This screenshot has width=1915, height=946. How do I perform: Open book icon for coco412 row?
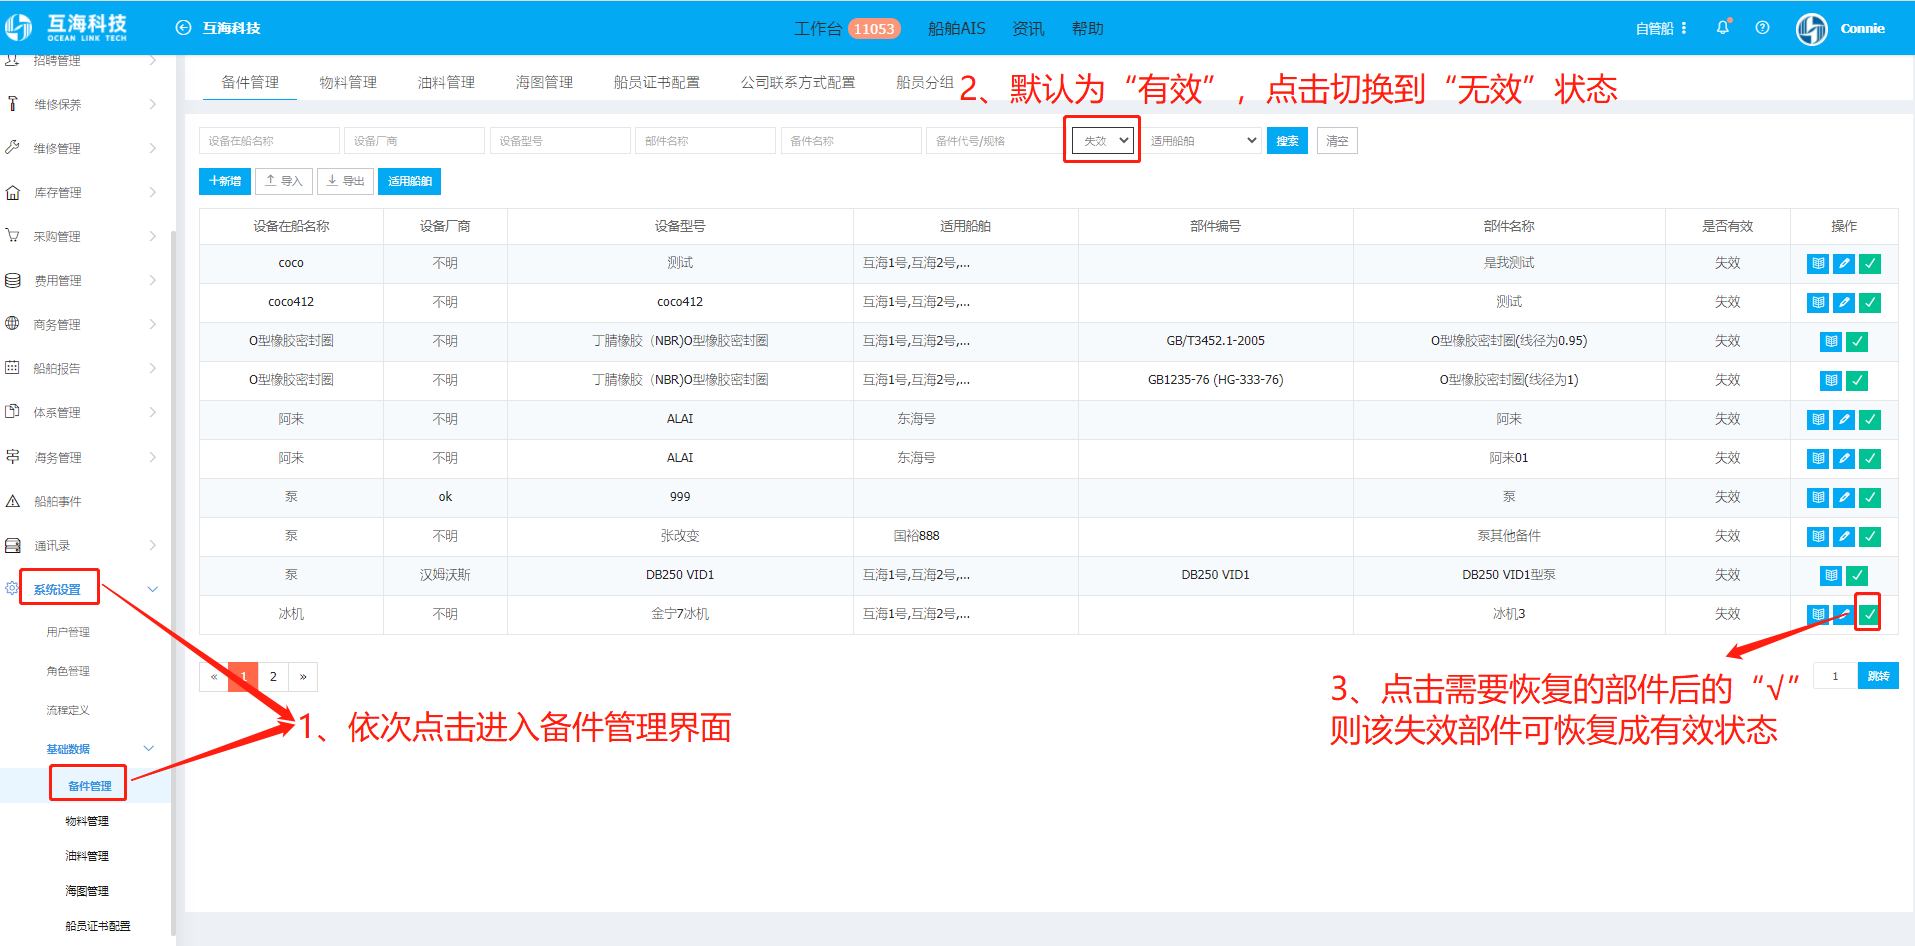click(1818, 303)
